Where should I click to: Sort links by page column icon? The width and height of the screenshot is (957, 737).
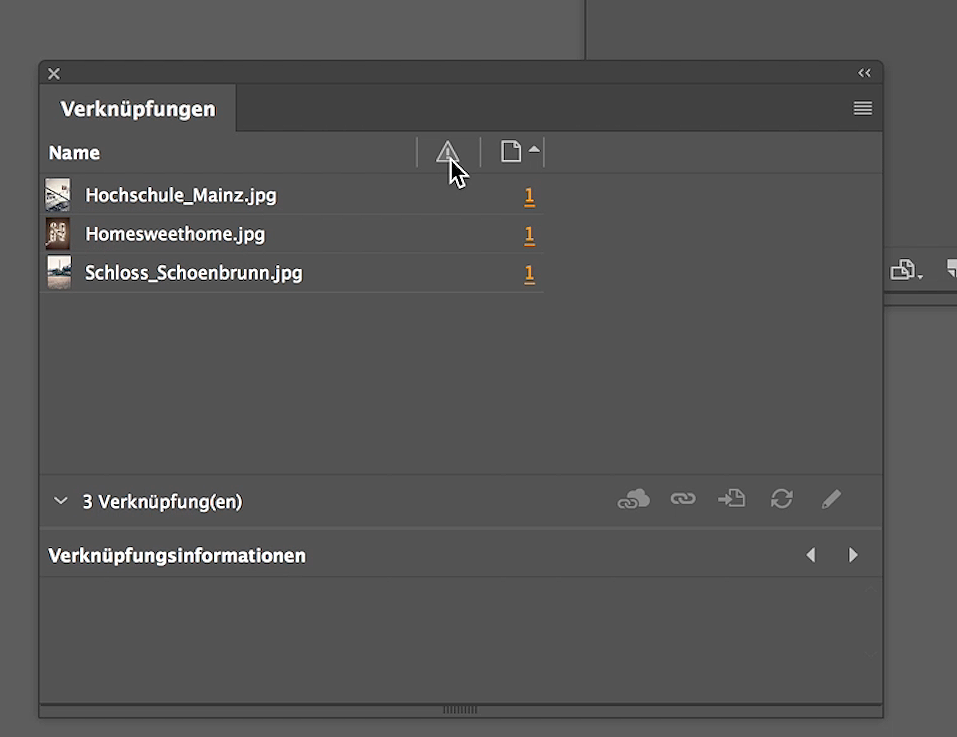pos(512,152)
